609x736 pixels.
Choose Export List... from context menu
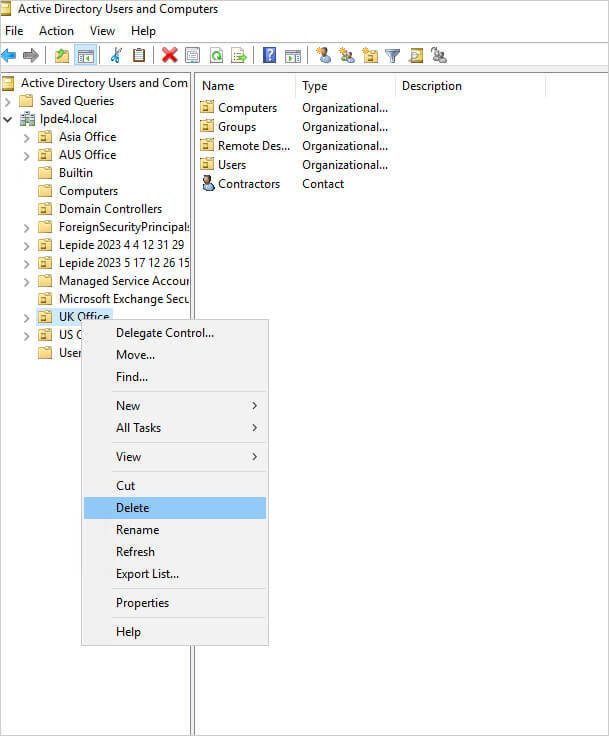pos(175,574)
